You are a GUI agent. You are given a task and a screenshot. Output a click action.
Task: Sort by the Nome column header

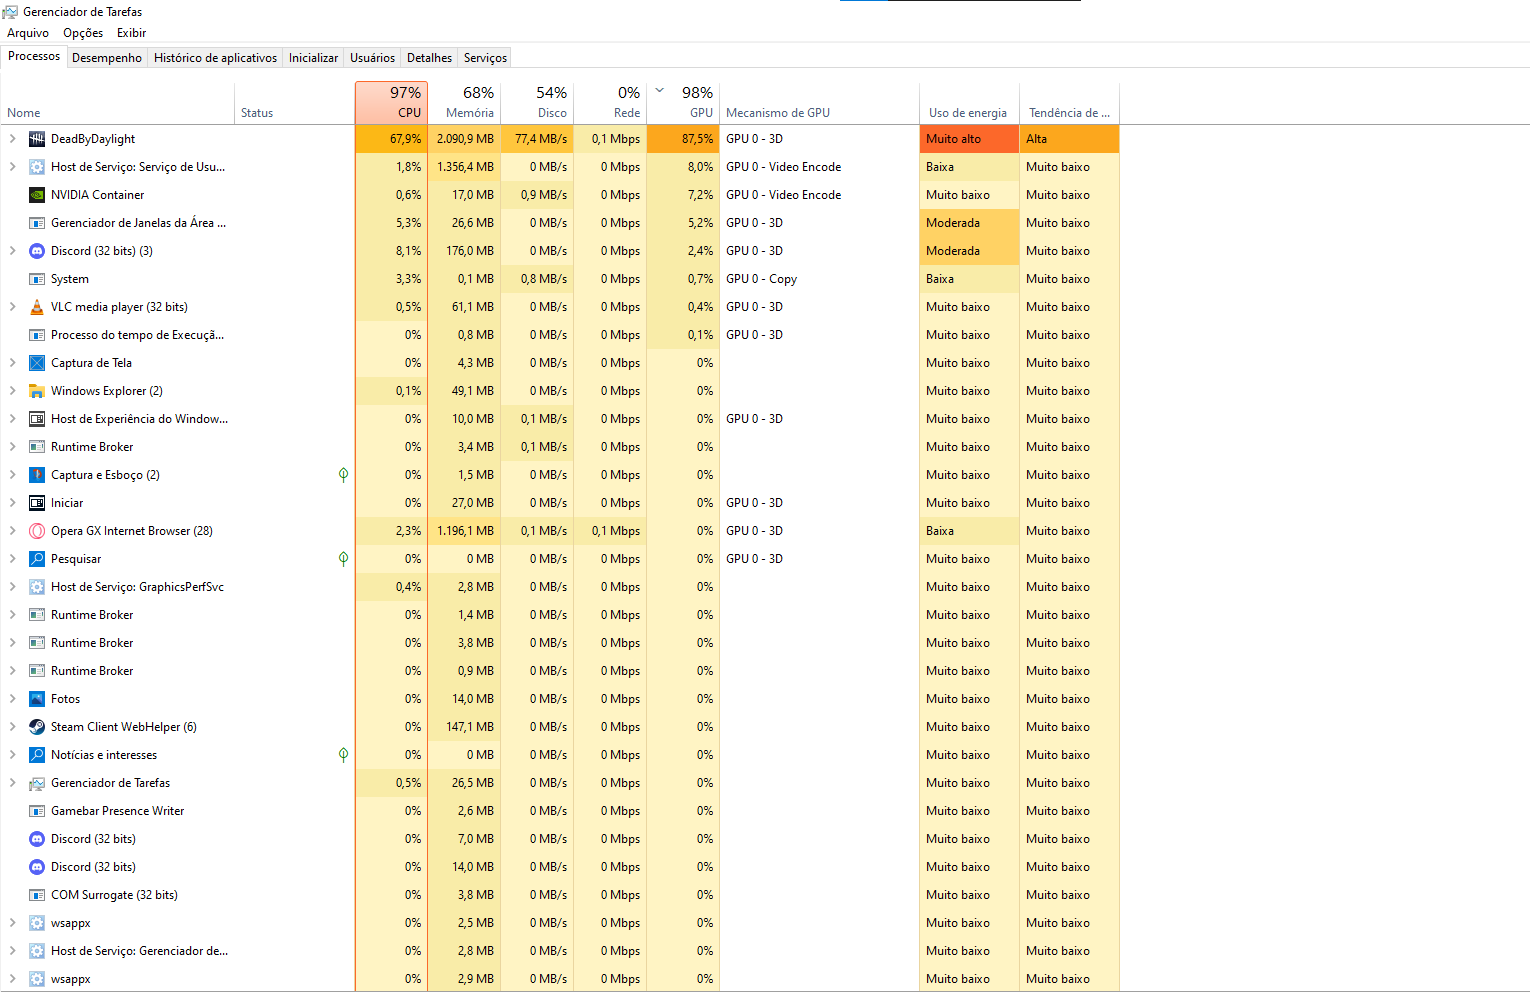pyautogui.click(x=118, y=103)
